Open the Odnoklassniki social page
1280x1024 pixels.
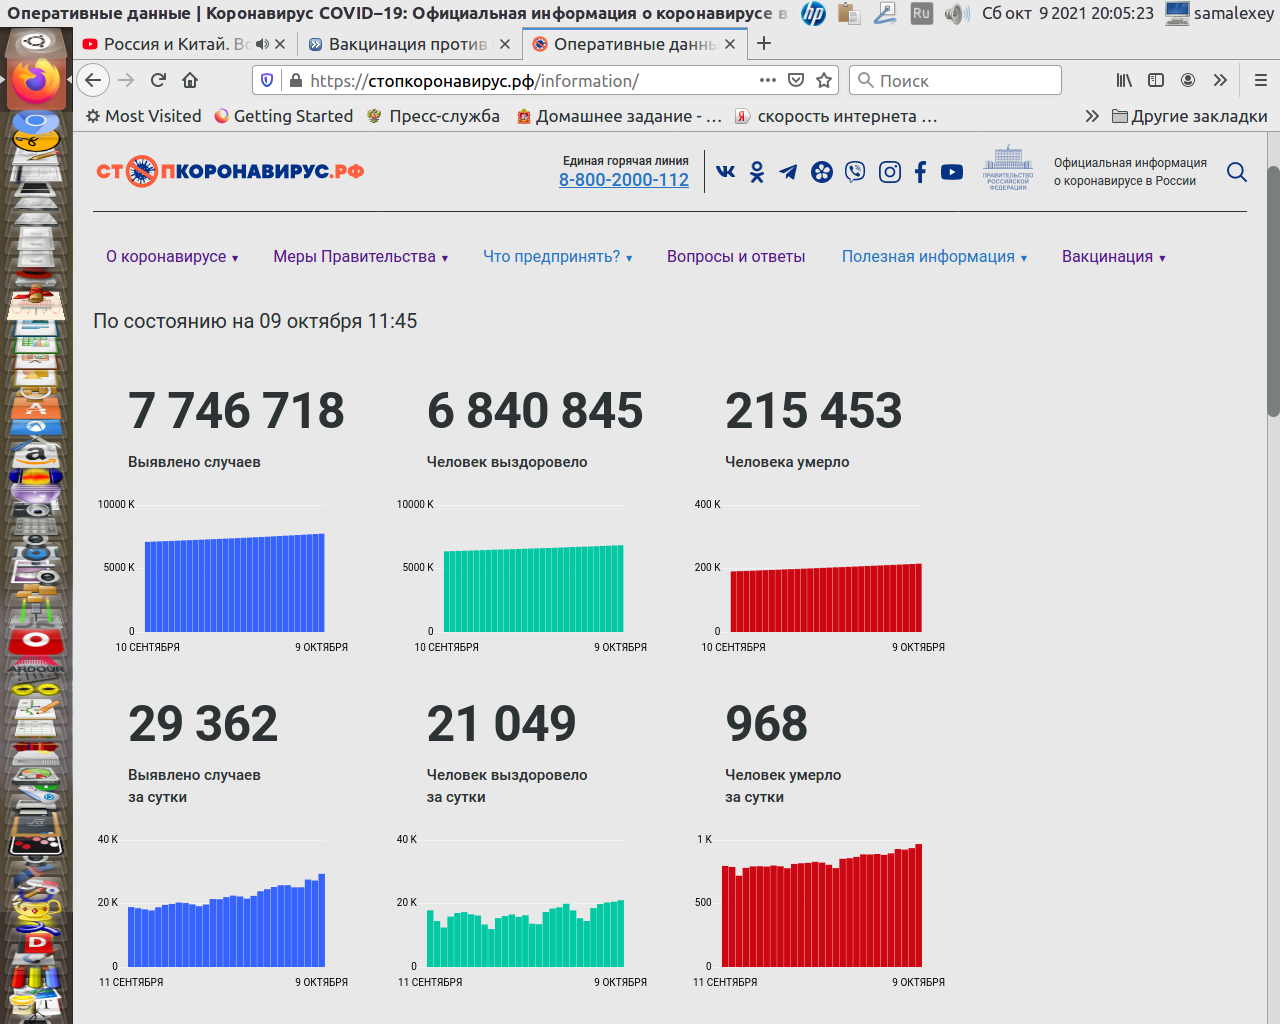pyautogui.click(x=757, y=172)
